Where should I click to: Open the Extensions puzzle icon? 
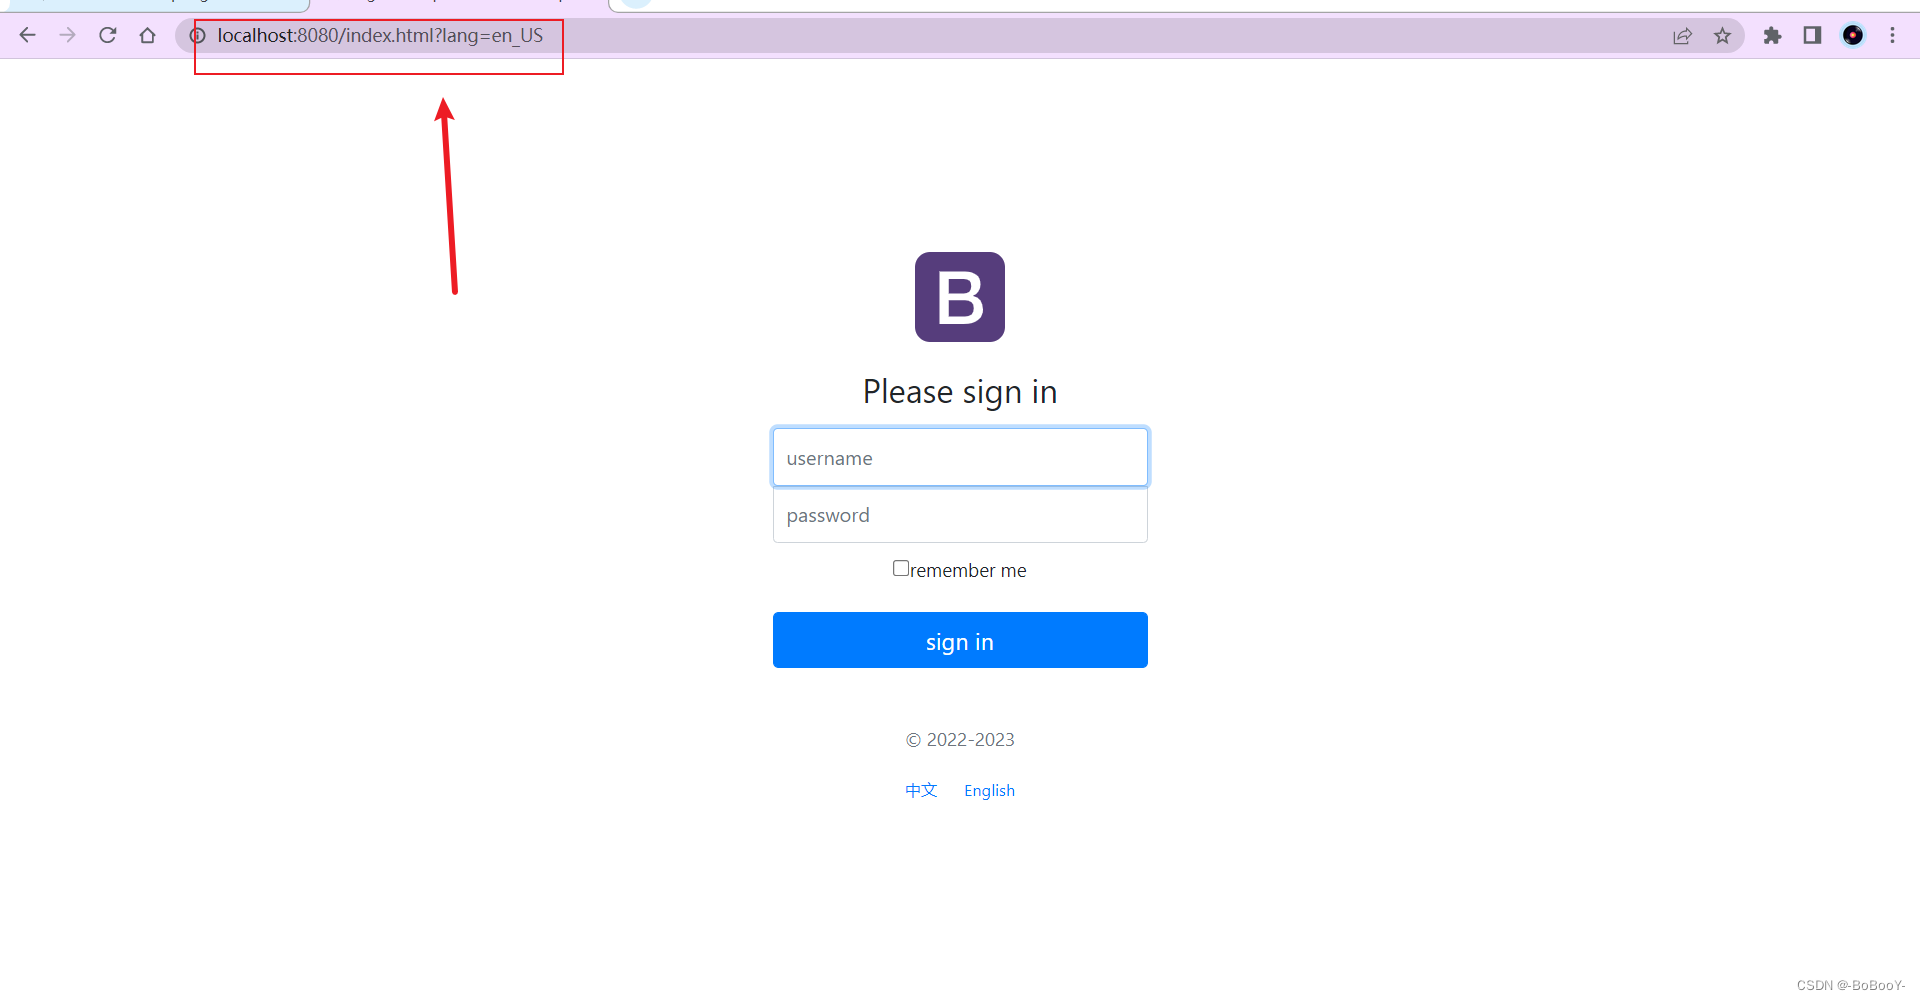pos(1772,36)
